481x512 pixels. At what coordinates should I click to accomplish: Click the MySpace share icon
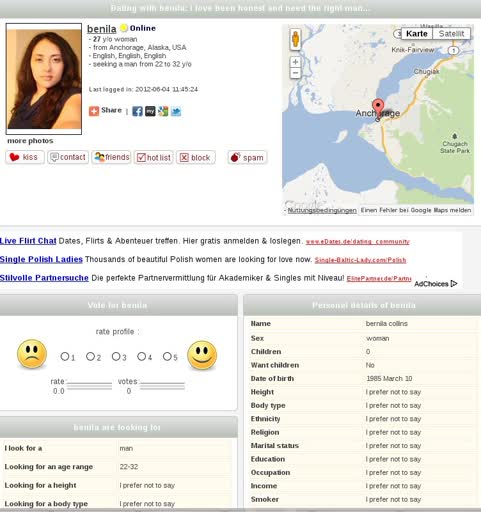click(150, 111)
